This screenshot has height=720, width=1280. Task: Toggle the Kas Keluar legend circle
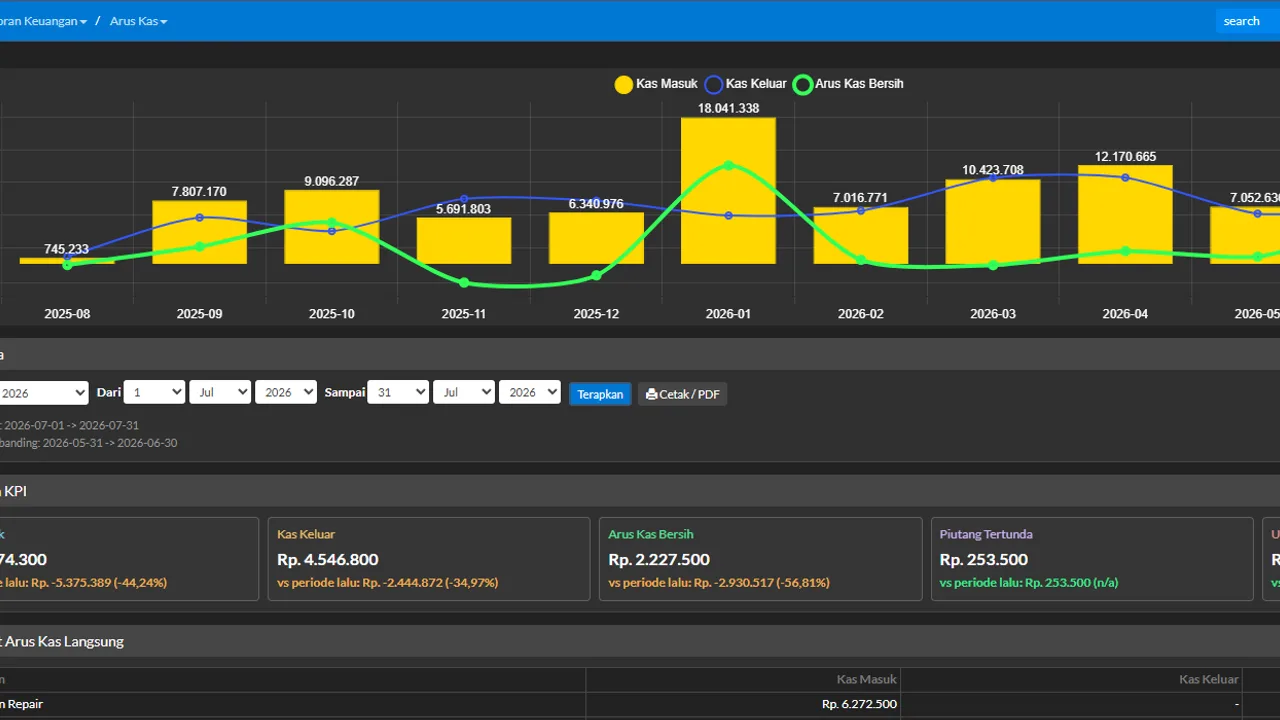pyautogui.click(x=714, y=85)
